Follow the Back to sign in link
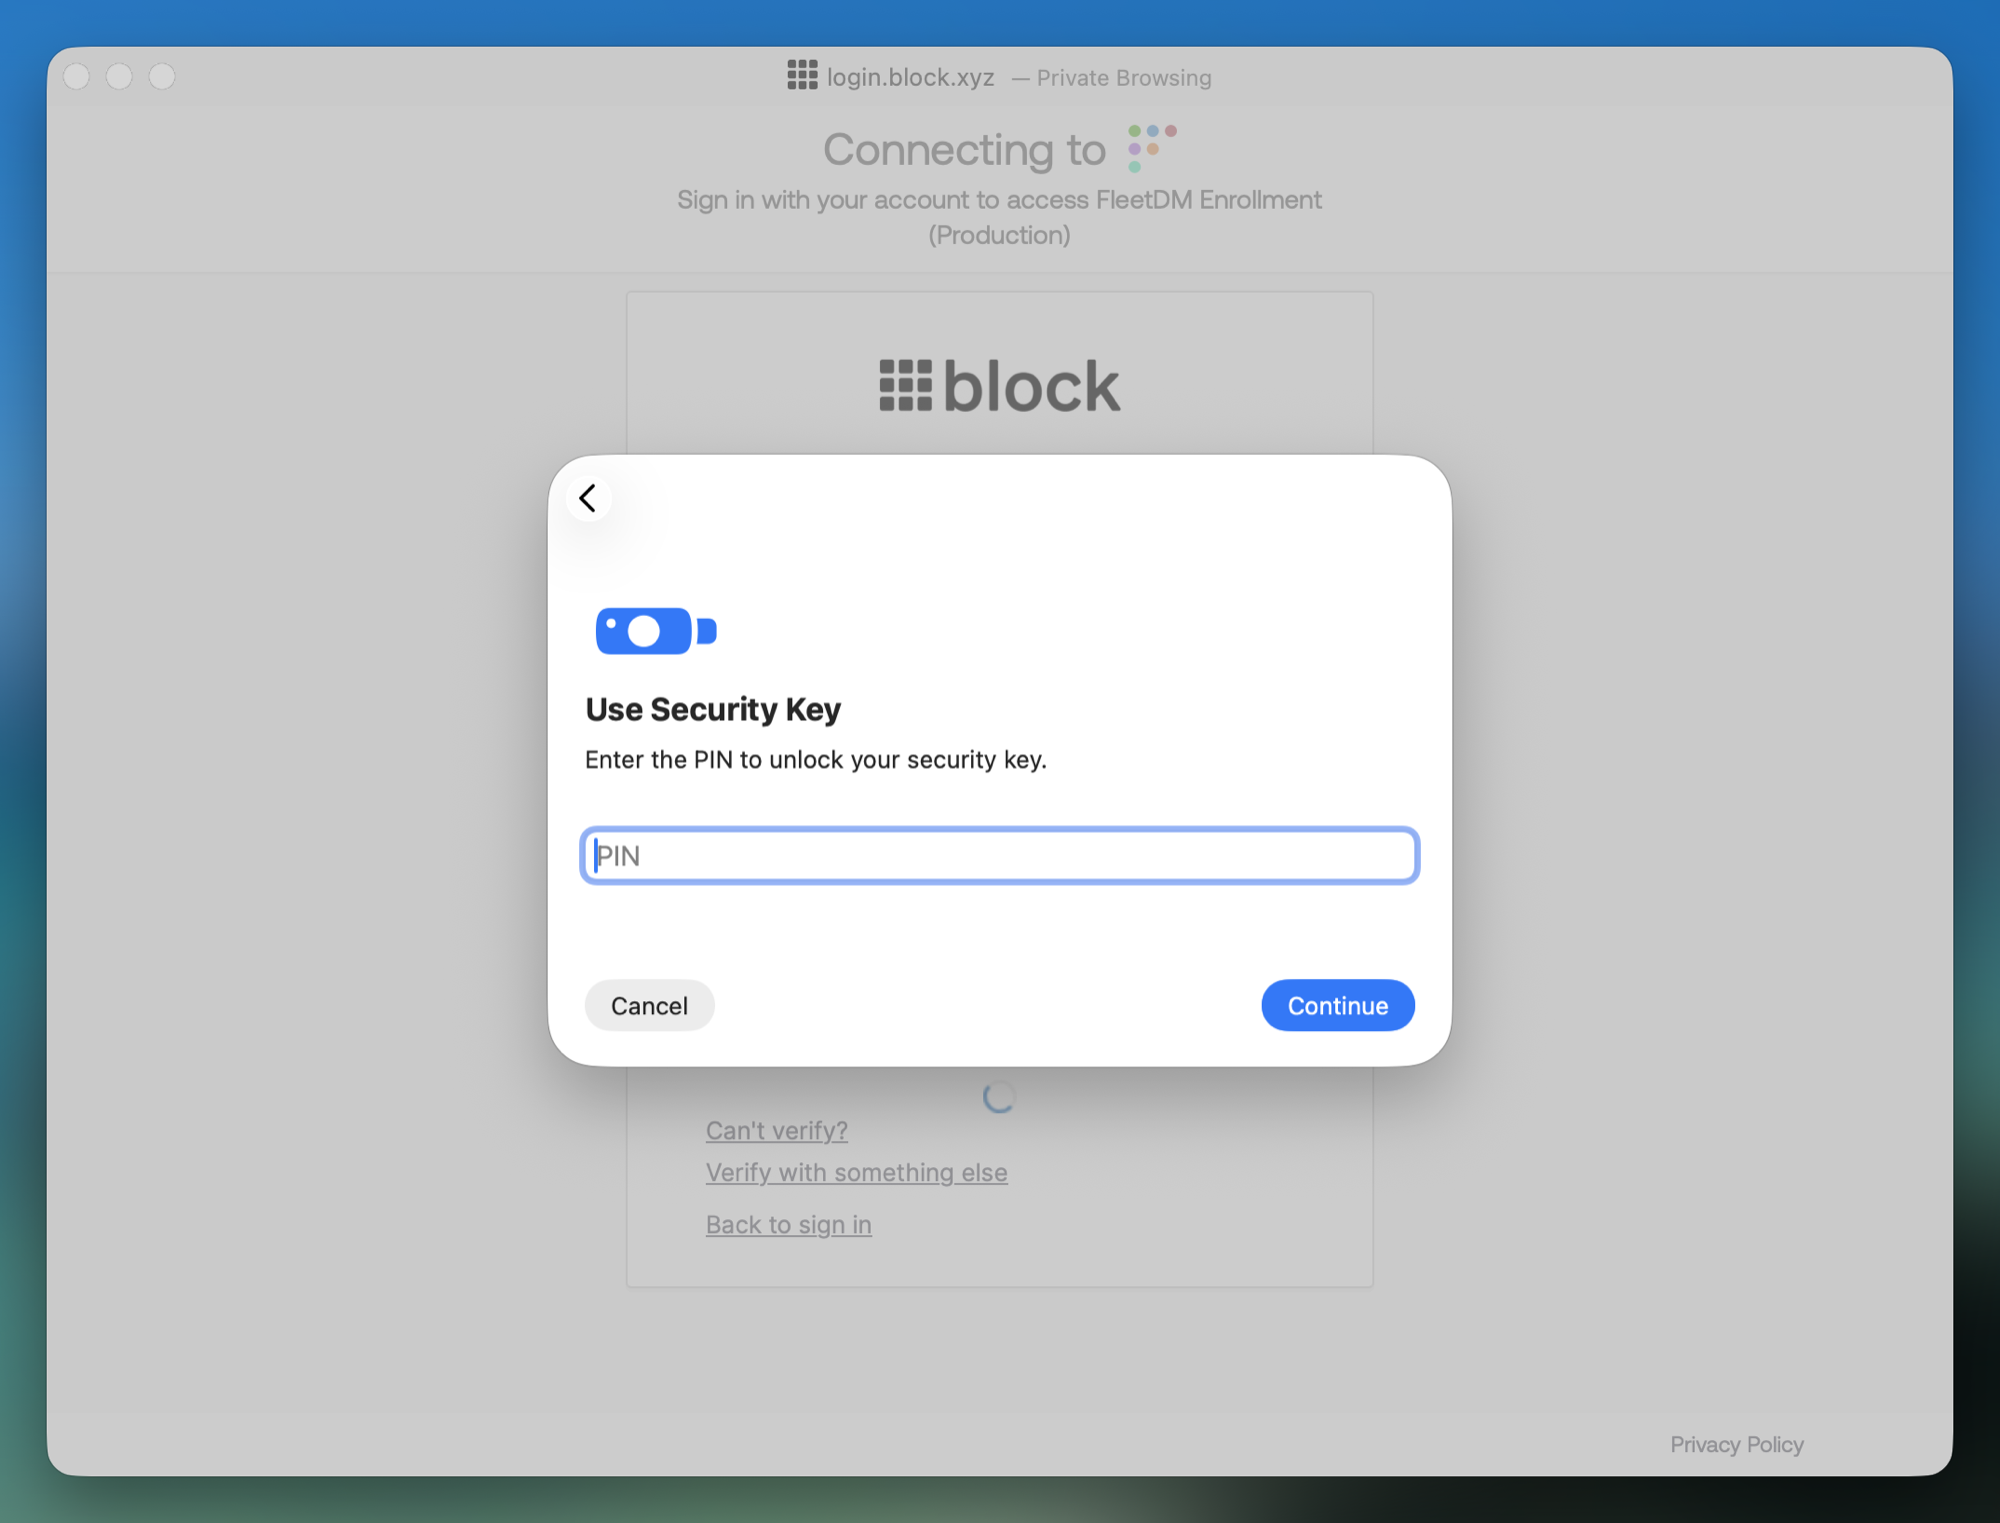The height and width of the screenshot is (1523, 2000). click(788, 1224)
